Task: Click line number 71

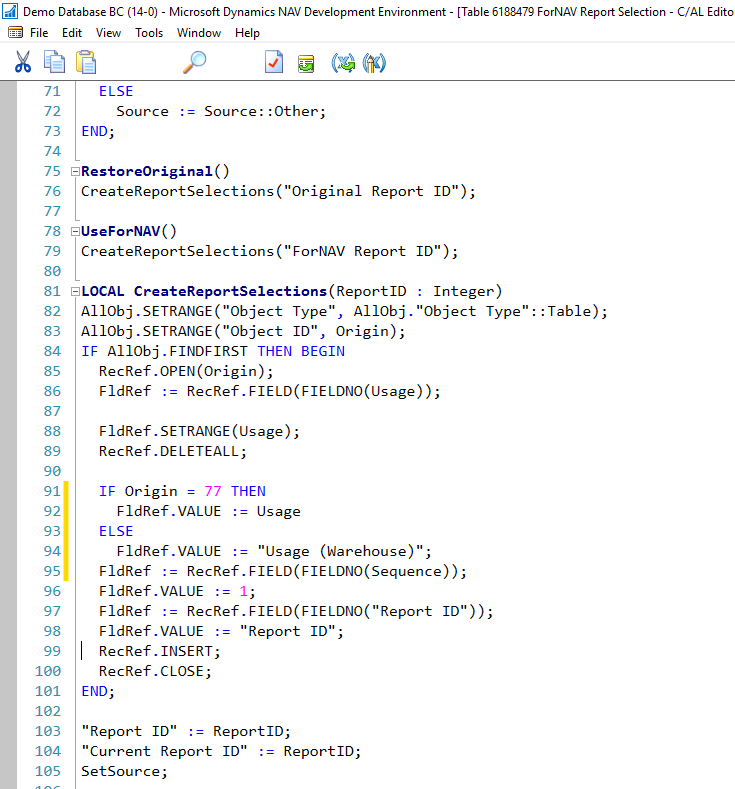Action: point(52,91)
